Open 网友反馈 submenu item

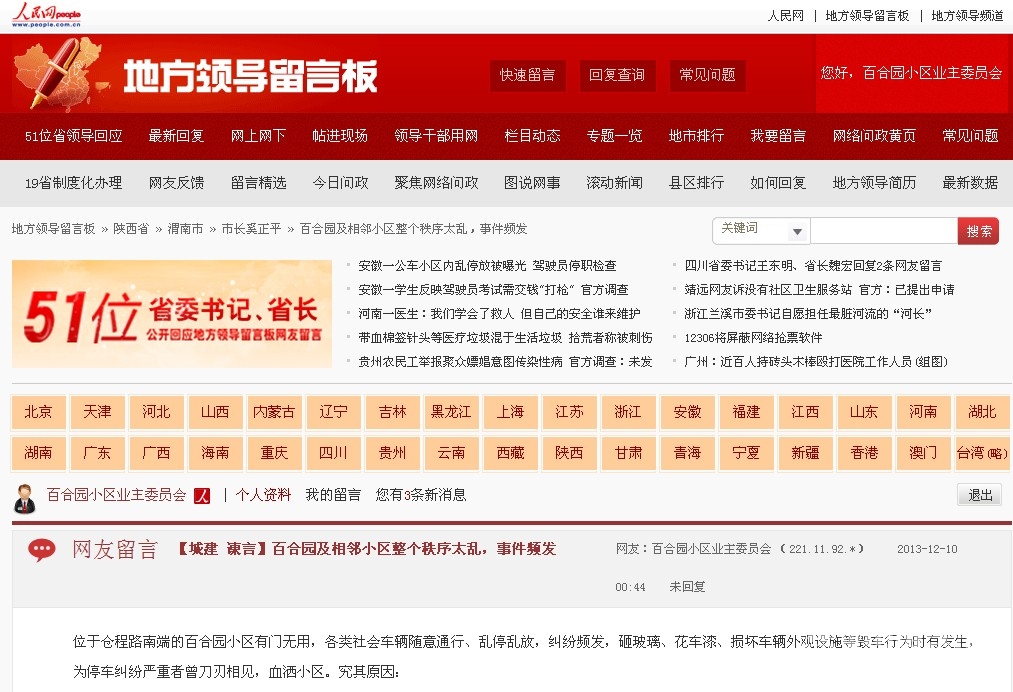pos(176,183)
